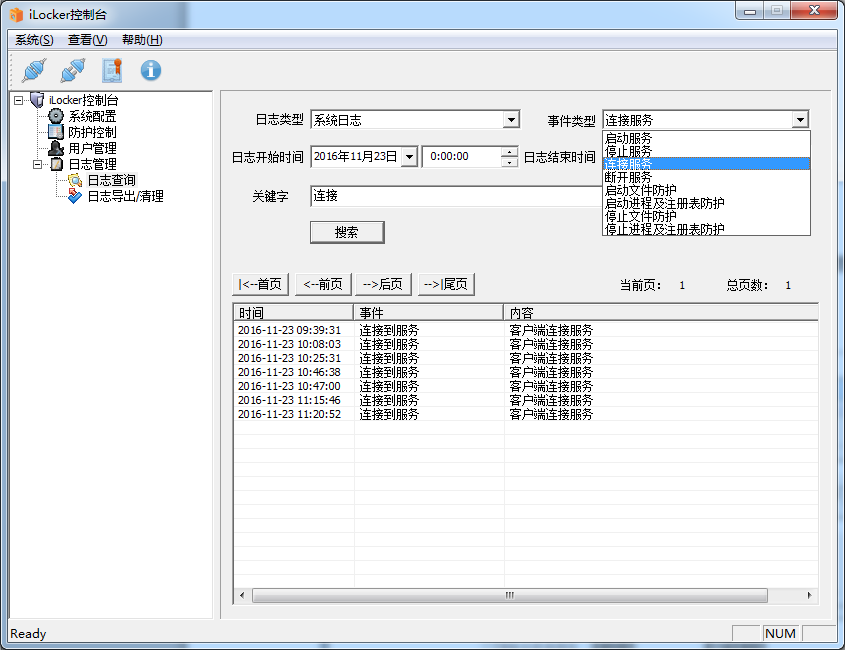Open the blue info About icon
This screenshot has width=845, height=650.
(151, 70)
